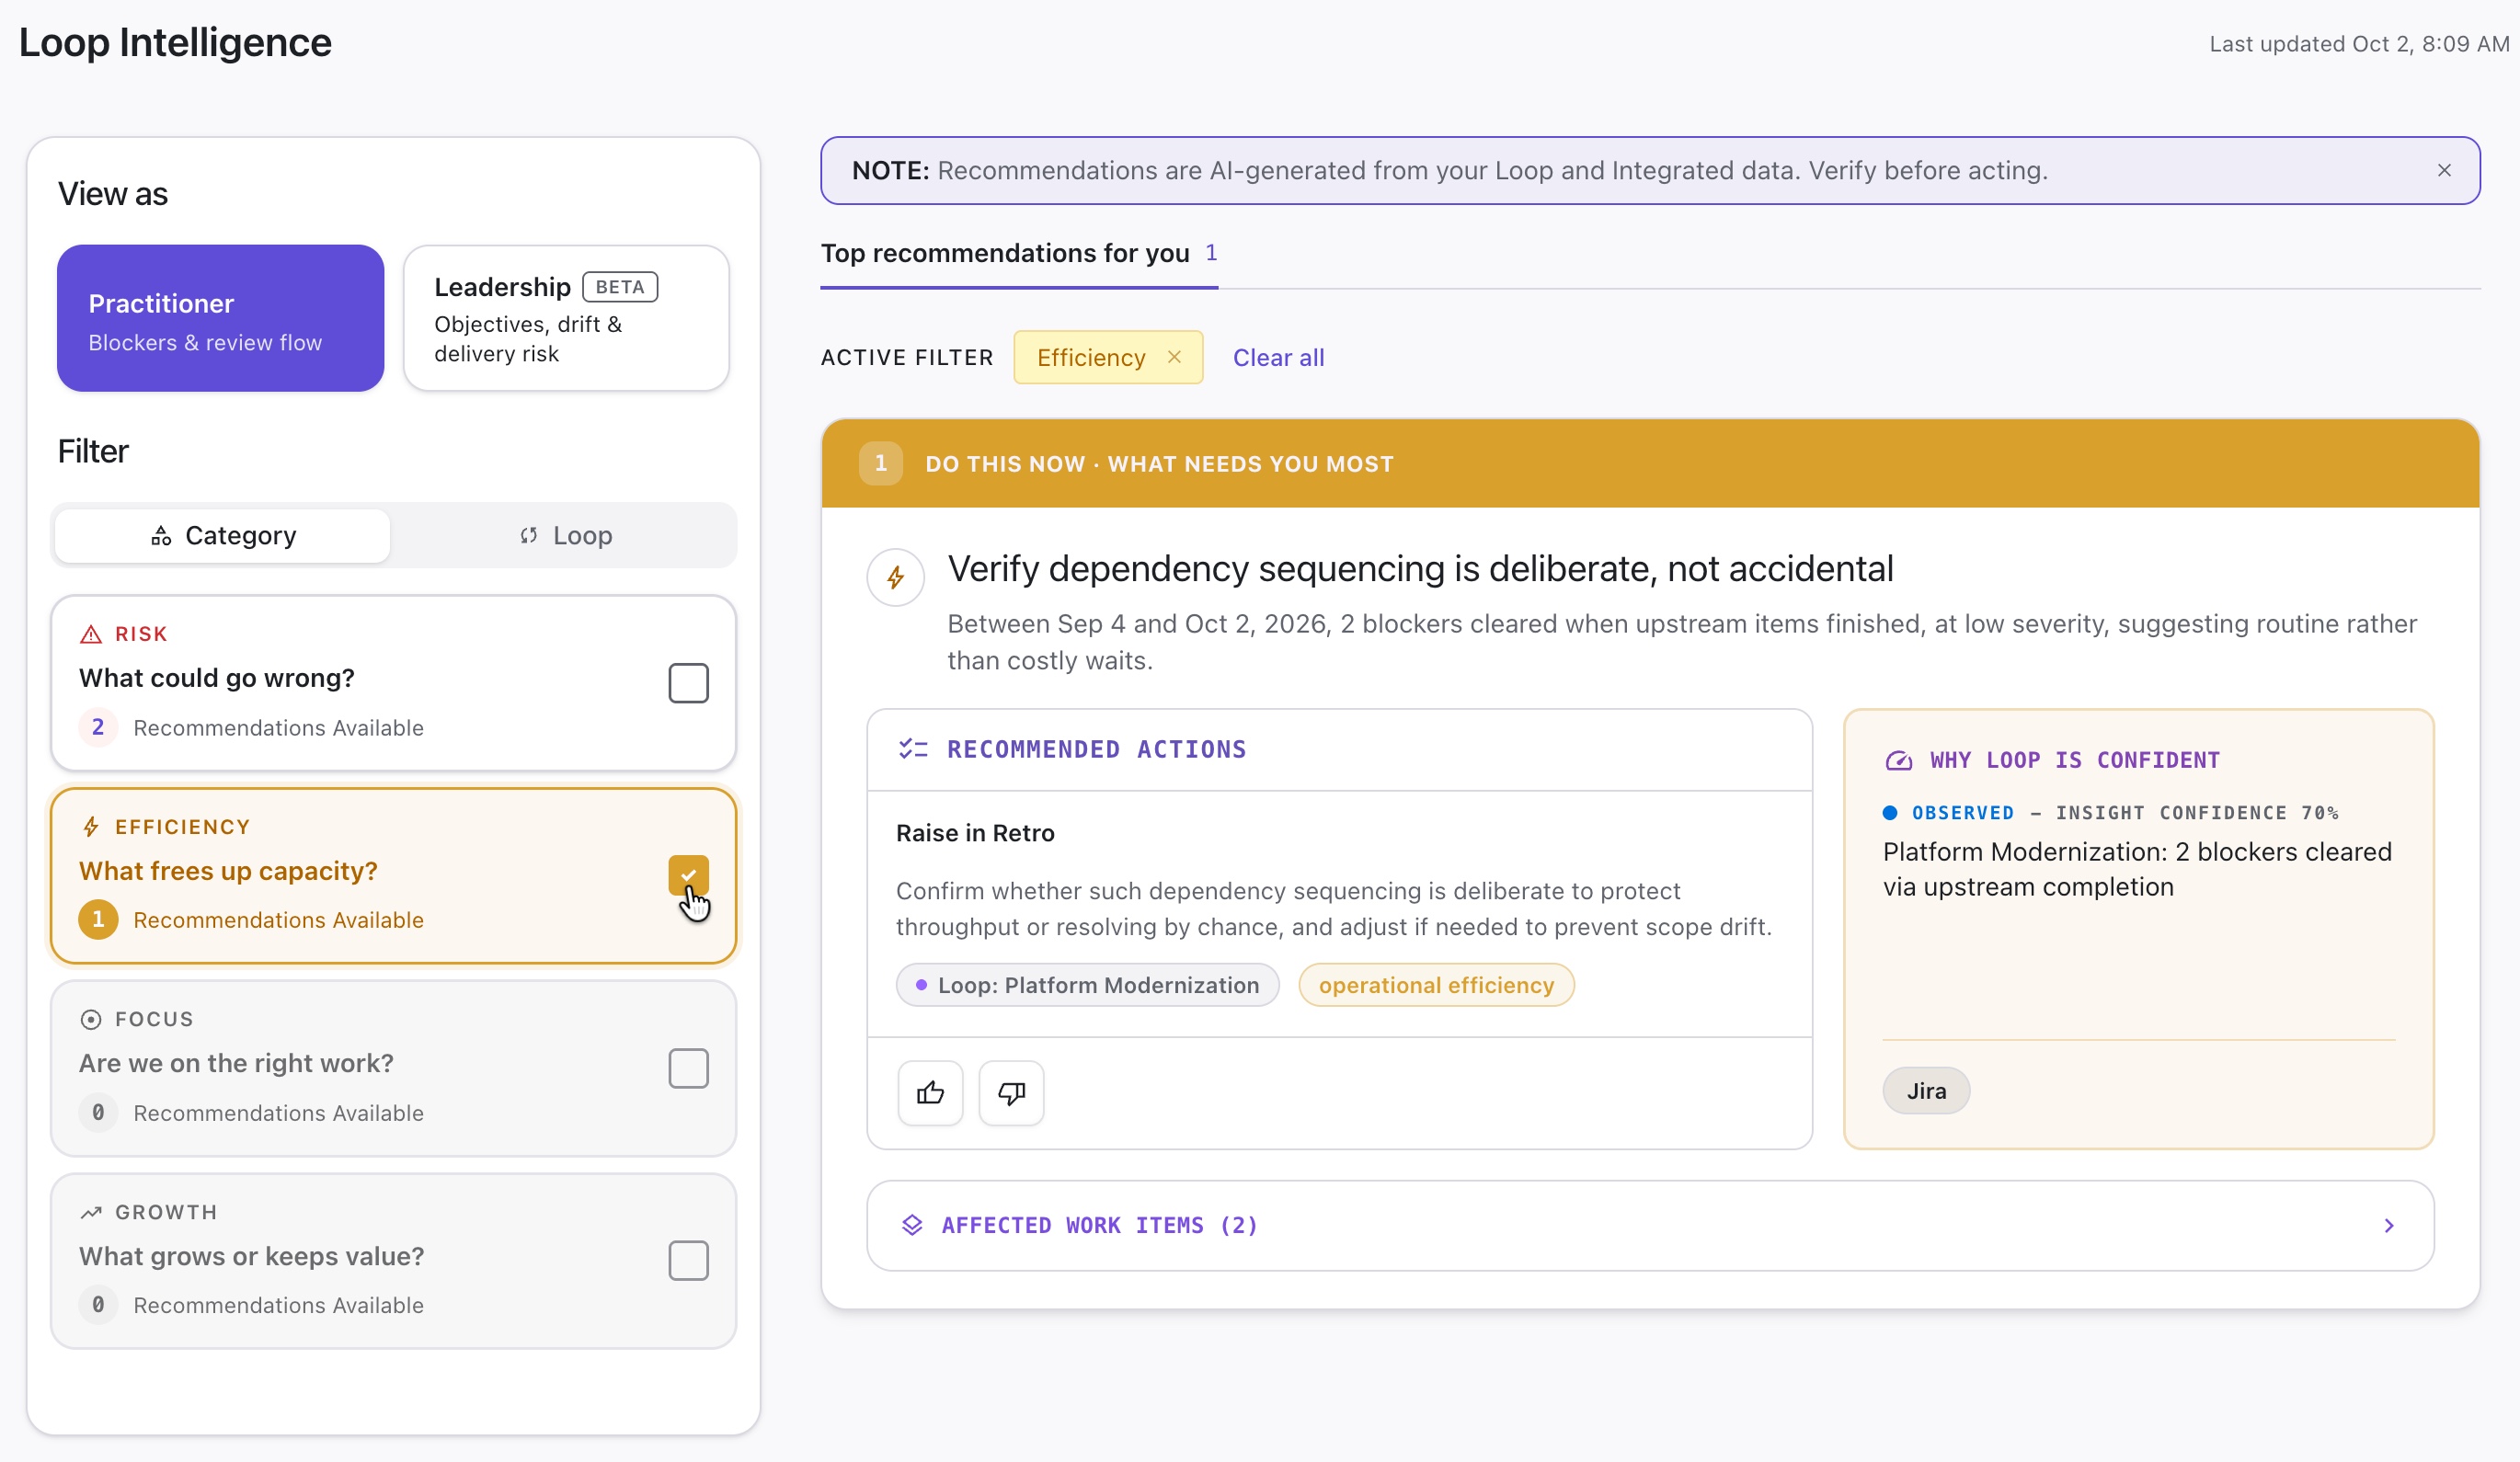Click the Jira source tag
The height and width of the screenshot is (1462, 2520).
[1926, 1091]
